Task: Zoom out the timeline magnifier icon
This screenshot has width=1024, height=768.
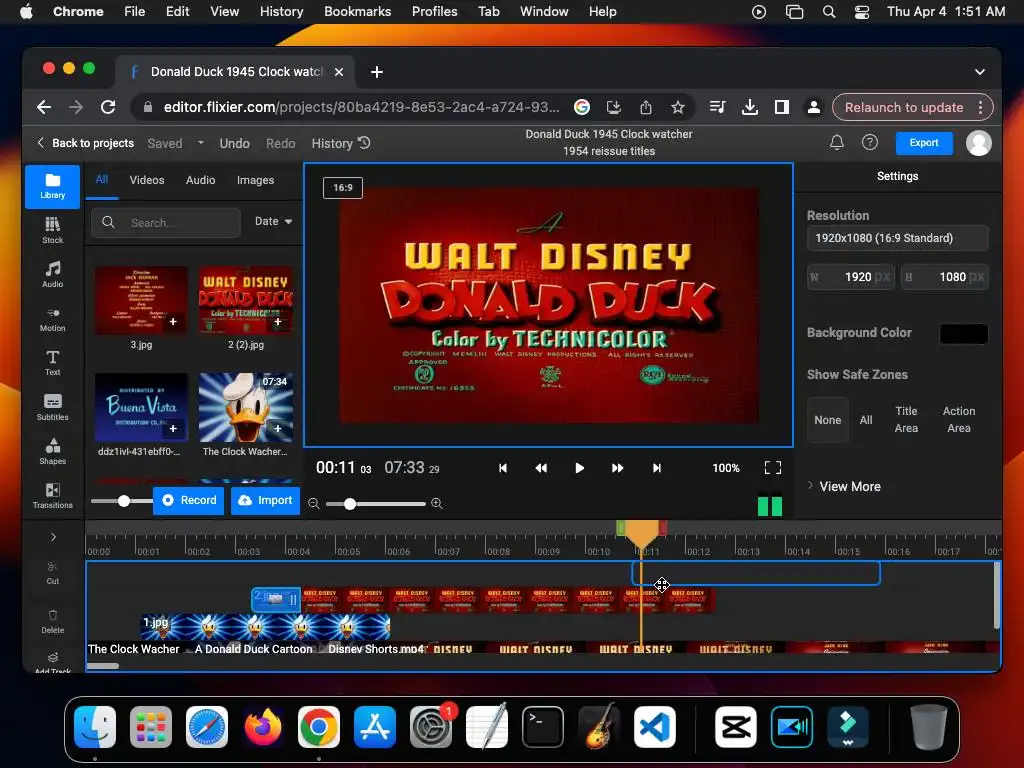Action: [314, 504]
